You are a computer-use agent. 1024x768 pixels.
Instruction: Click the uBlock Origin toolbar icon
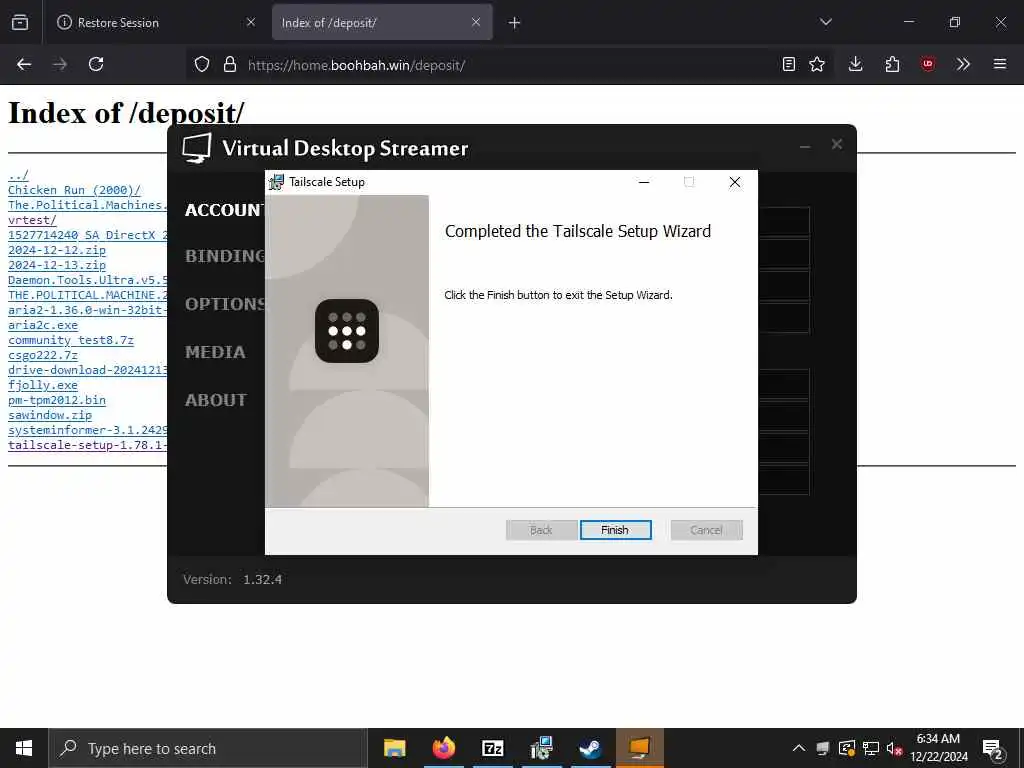click(x=928, y=64)
